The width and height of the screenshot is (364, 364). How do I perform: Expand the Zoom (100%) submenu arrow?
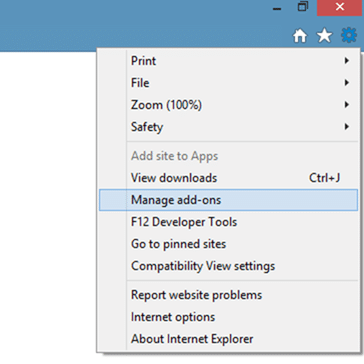347,105
